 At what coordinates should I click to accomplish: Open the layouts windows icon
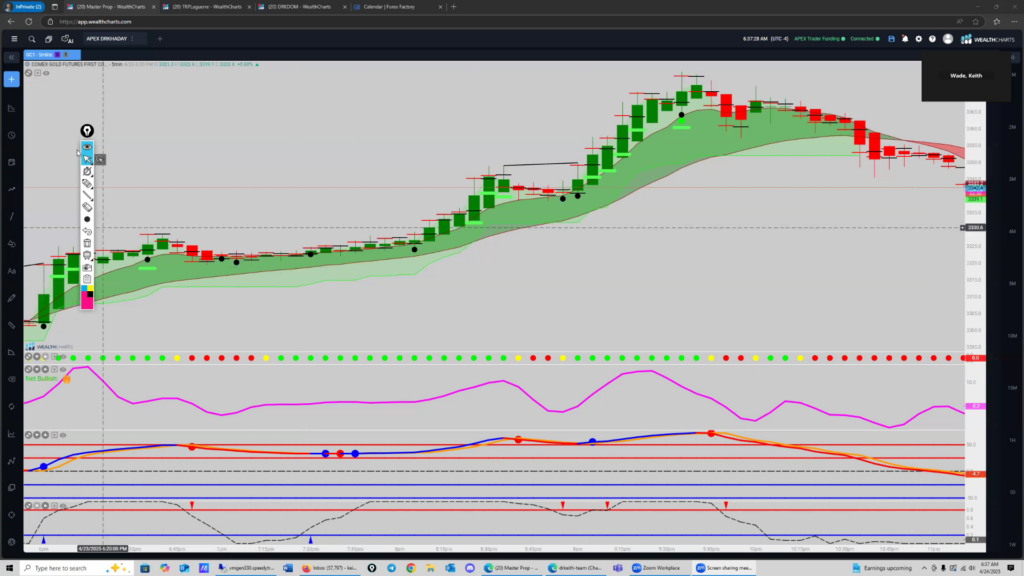click(48, 39)
